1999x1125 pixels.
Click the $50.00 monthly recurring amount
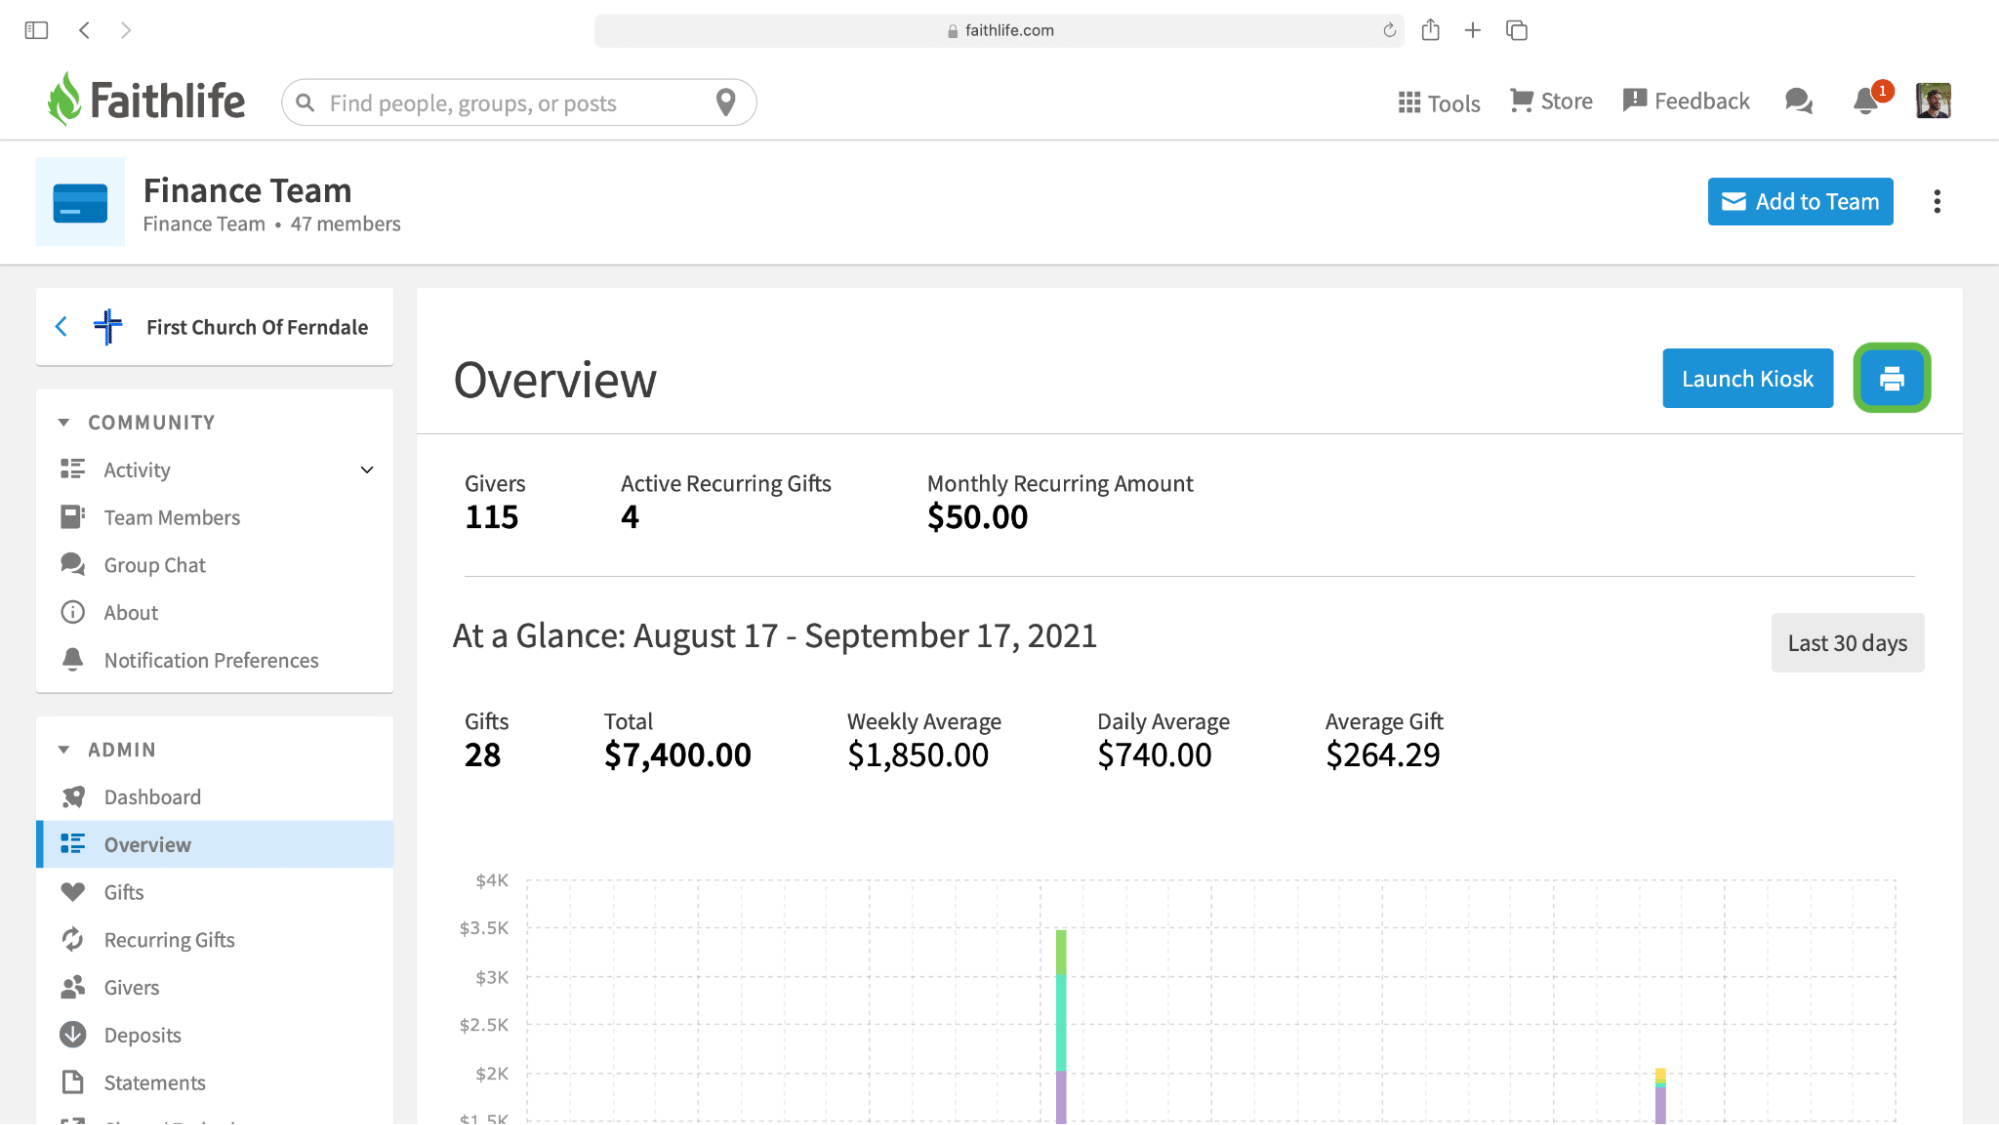(977, 517)
